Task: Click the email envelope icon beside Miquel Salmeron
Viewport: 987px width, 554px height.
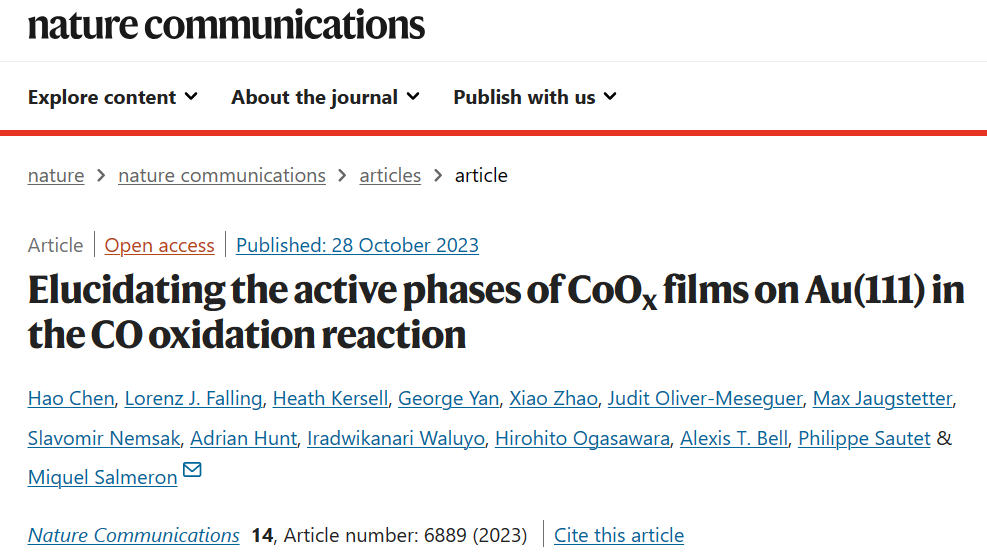Action: [x=192, y=470]
